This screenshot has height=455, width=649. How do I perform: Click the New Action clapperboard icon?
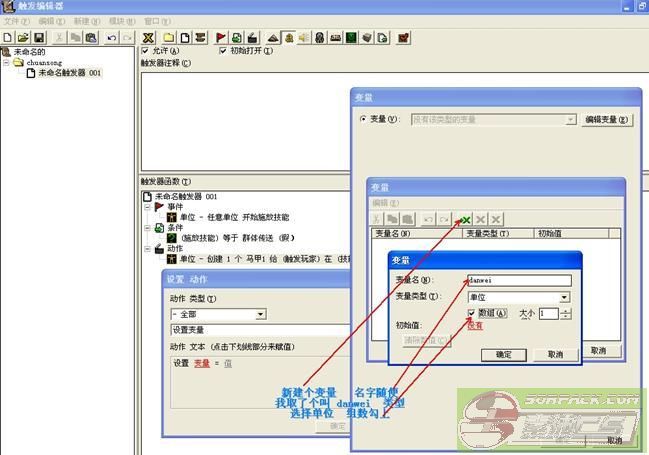253,37
